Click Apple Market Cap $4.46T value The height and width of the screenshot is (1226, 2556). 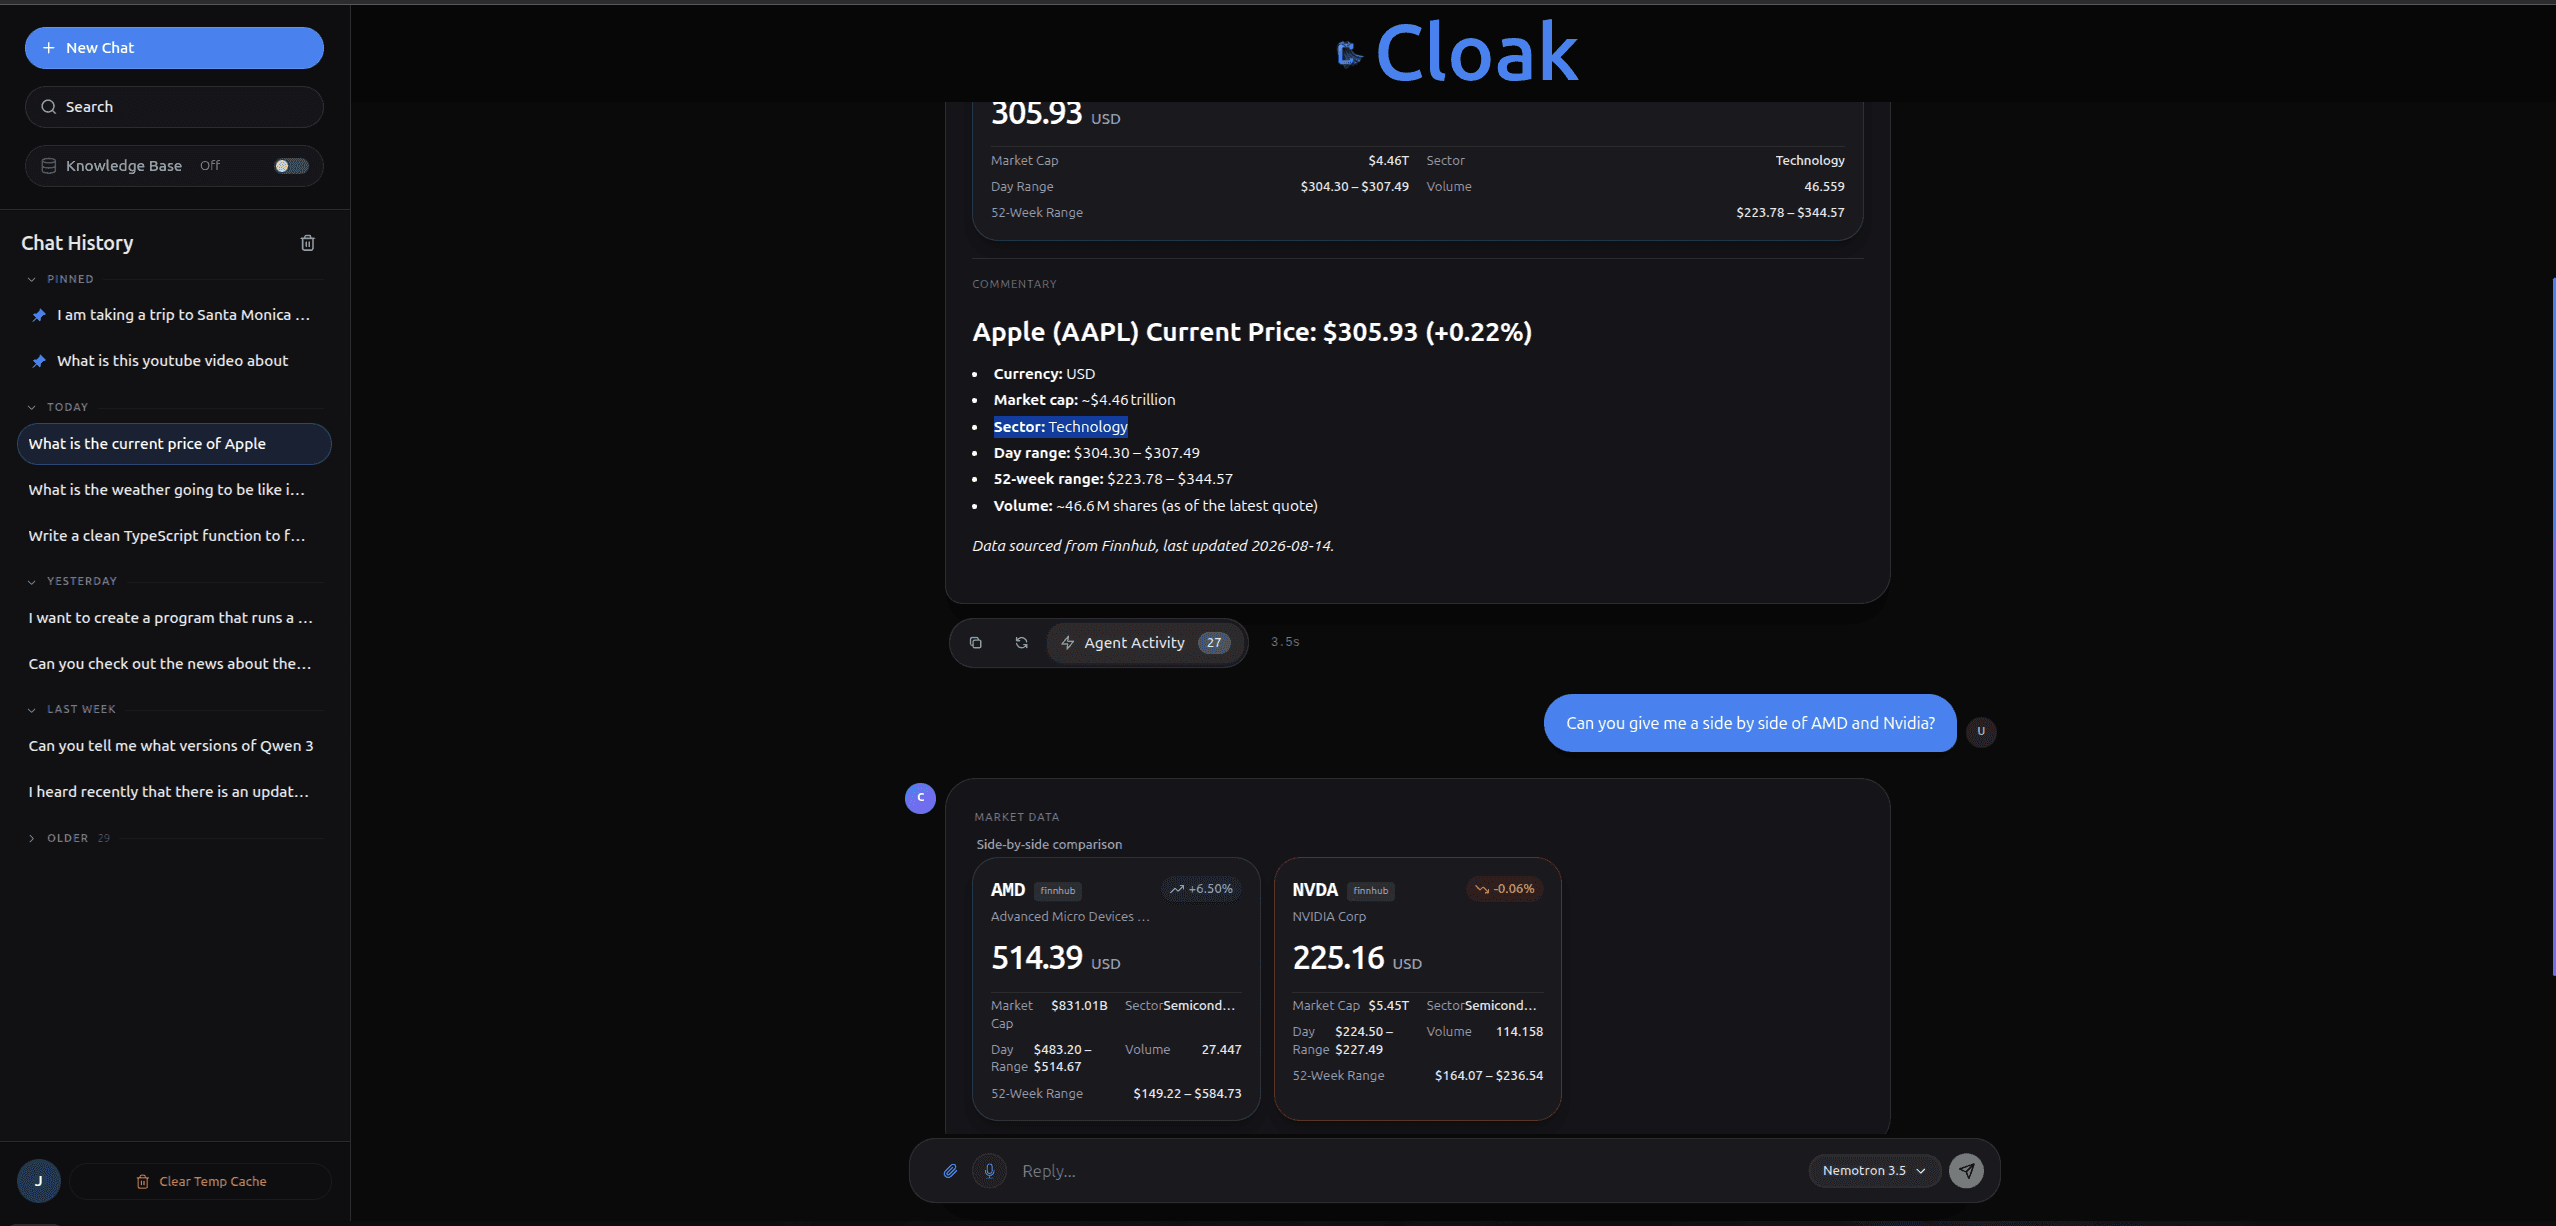pos(1388,161)
